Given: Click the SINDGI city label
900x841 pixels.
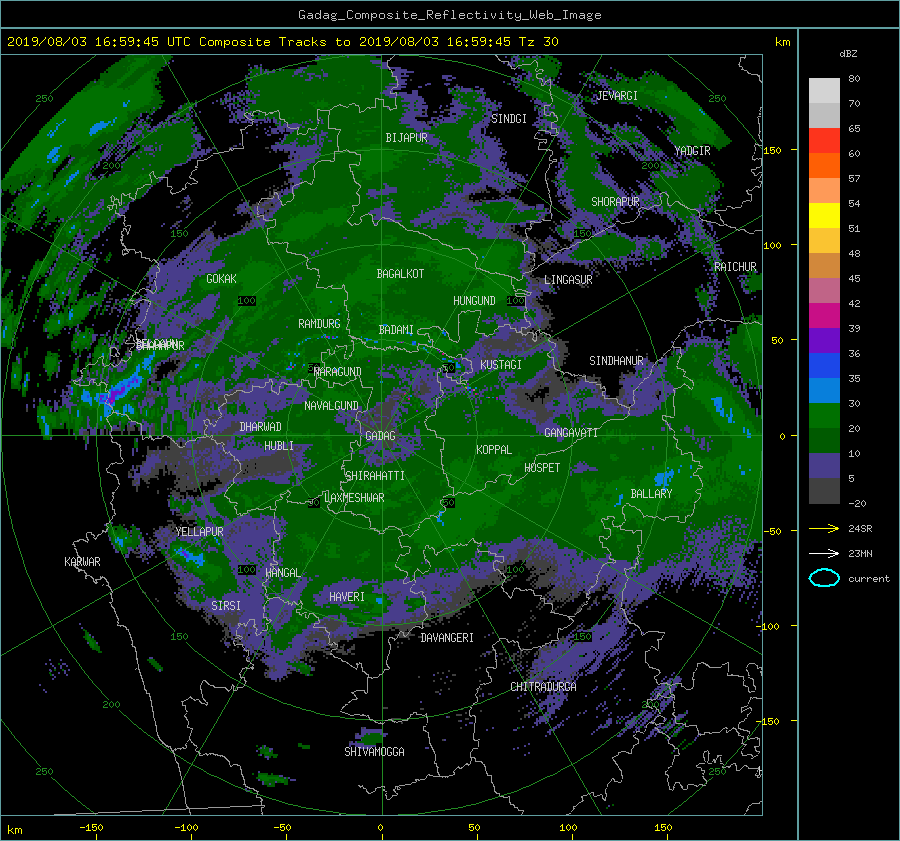Looking at the screenshot, I should click(509, 119).
